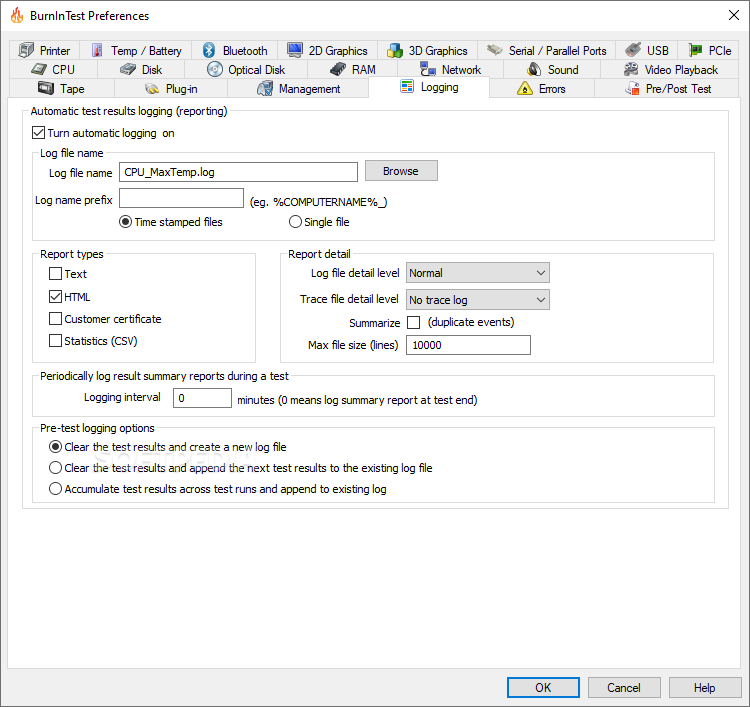Switch to the Disk tab

(141, 69)
